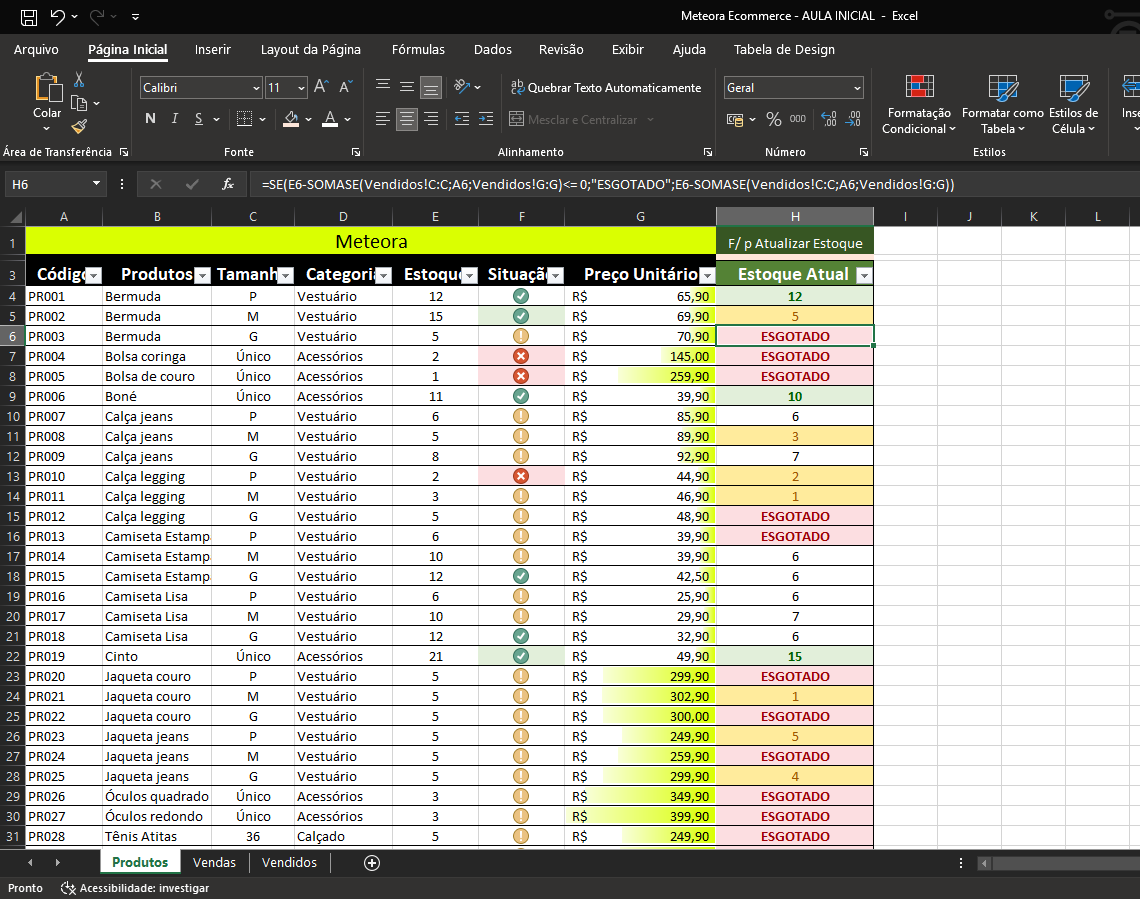Decrease font size with smaller A

346,87
